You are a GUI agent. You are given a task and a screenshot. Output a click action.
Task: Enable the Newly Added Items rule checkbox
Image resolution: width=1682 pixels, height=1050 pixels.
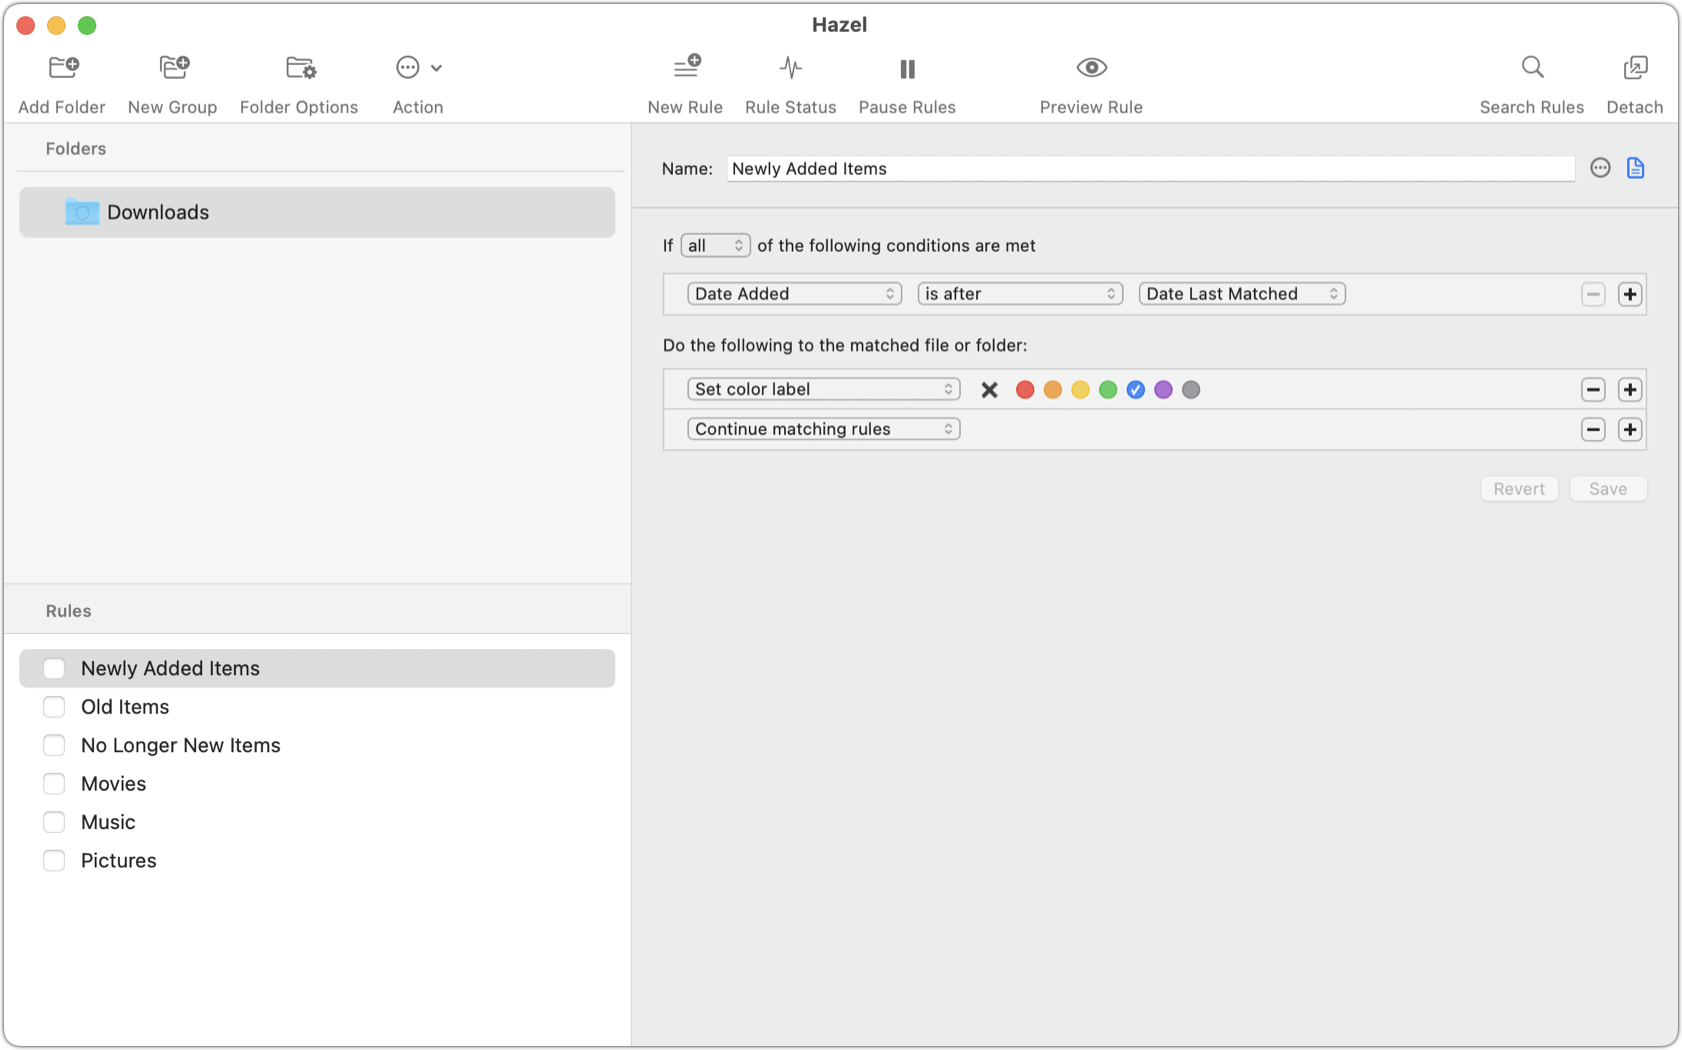click(x=54, y=668)
